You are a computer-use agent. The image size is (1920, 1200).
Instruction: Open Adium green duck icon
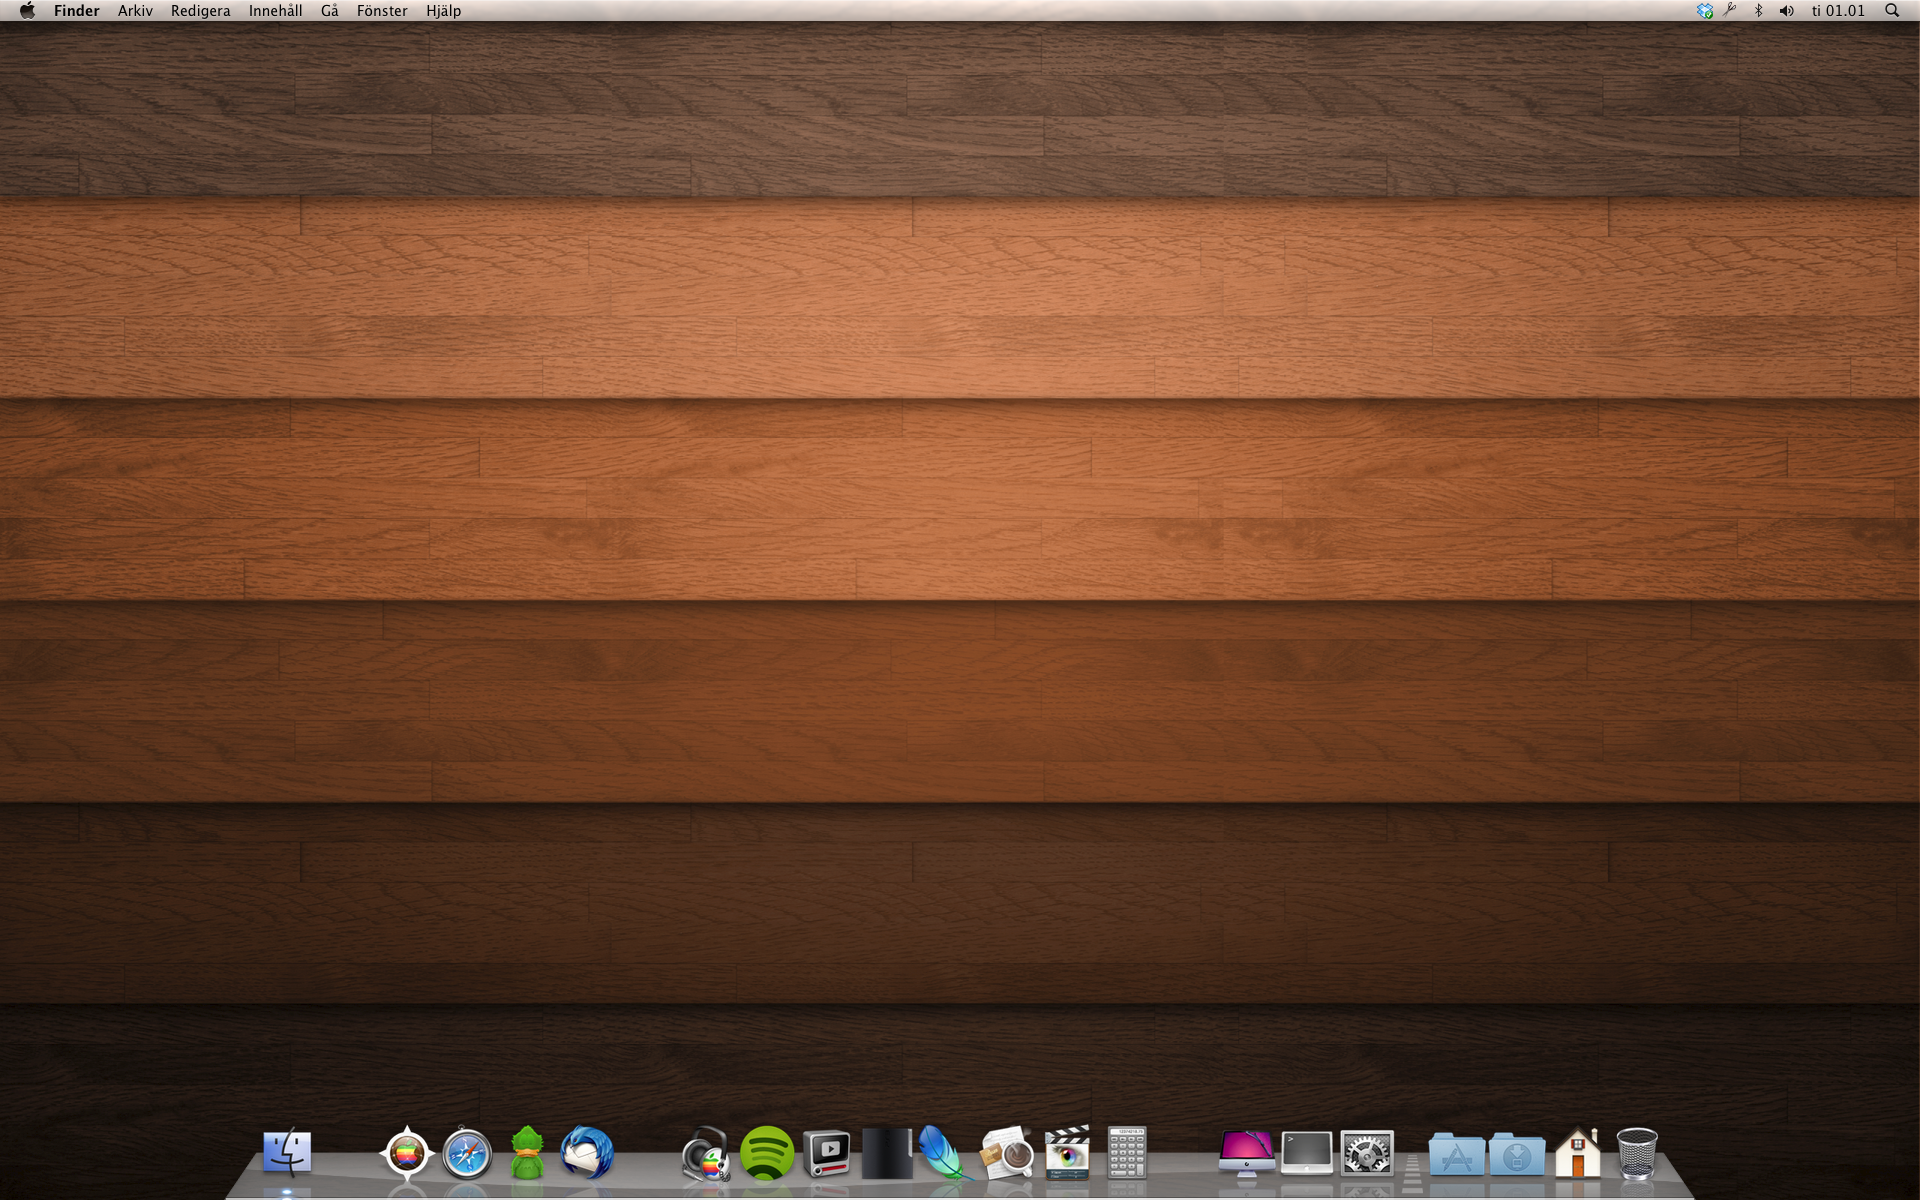(x=527, y=1154)
